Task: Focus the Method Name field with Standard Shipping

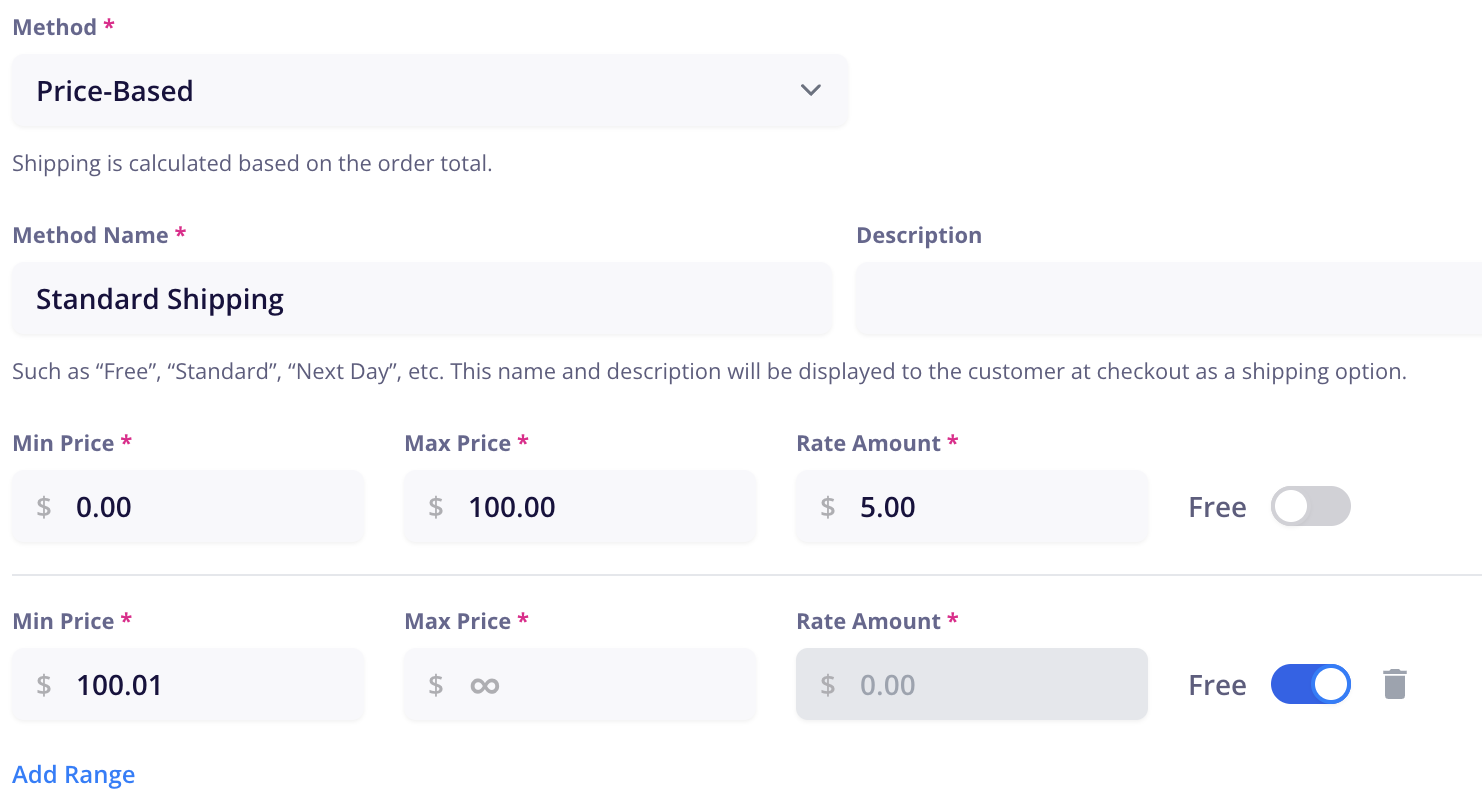Action: pyautogui.click(x=422, y=299)
